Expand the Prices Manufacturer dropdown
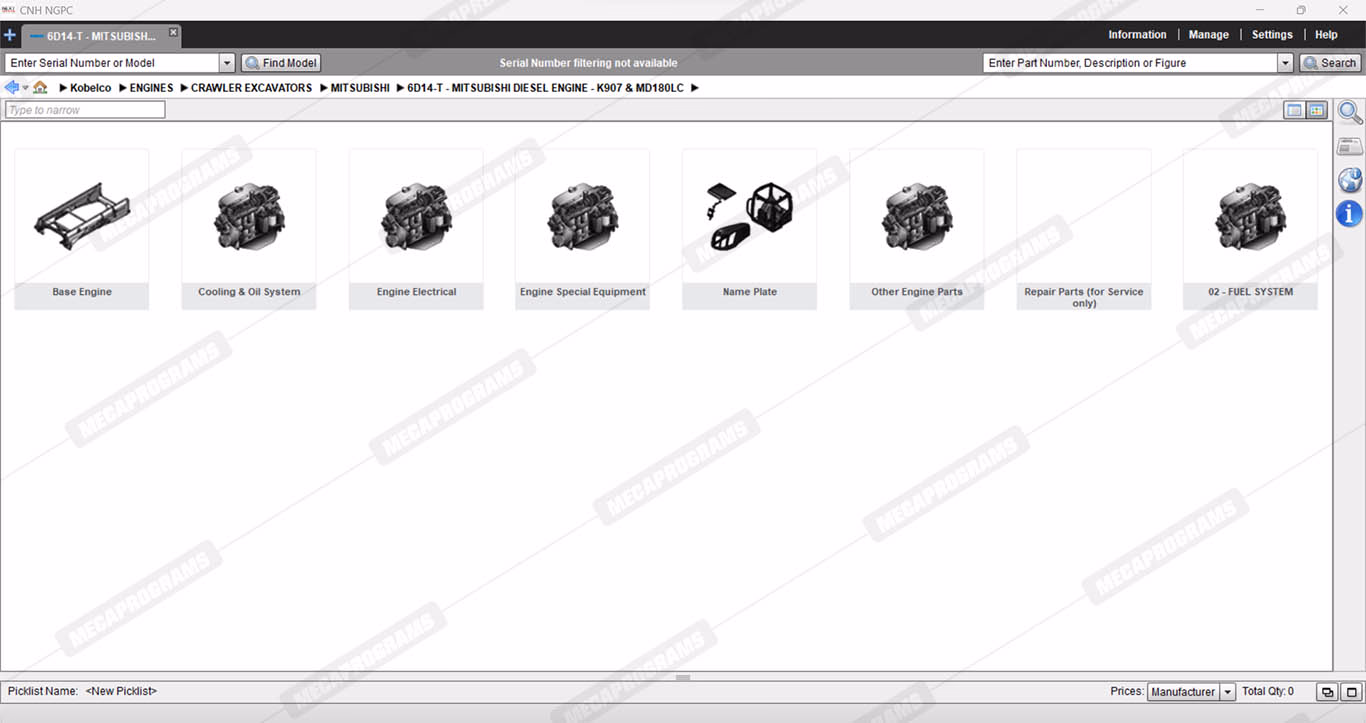This screenshot has width=1366, height=723. tap(1228, 692)
